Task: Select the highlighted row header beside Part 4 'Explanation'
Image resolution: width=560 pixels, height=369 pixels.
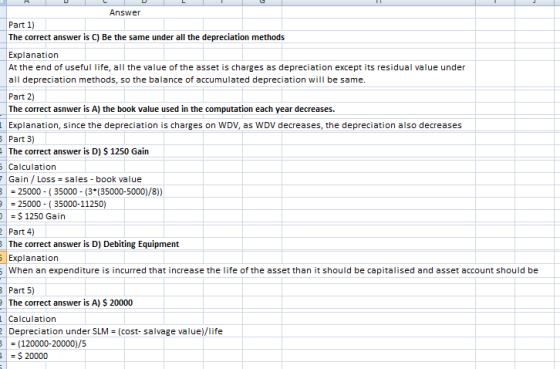Action: click(x=3, y=258)
